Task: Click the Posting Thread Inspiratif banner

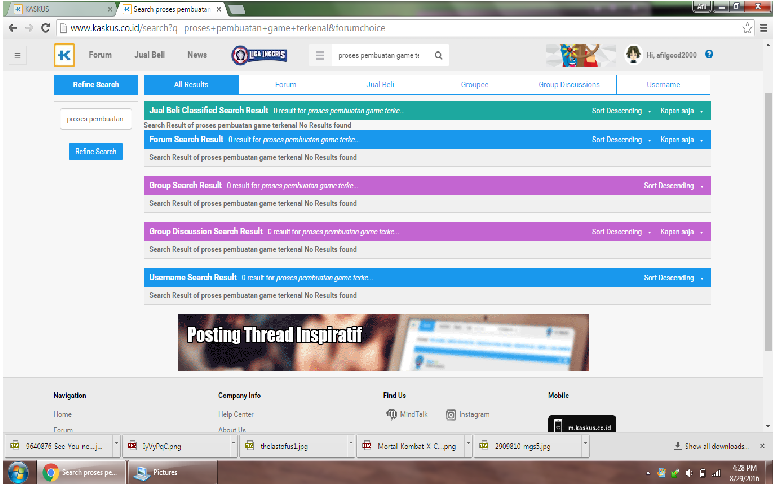Action: coord(384,342)
